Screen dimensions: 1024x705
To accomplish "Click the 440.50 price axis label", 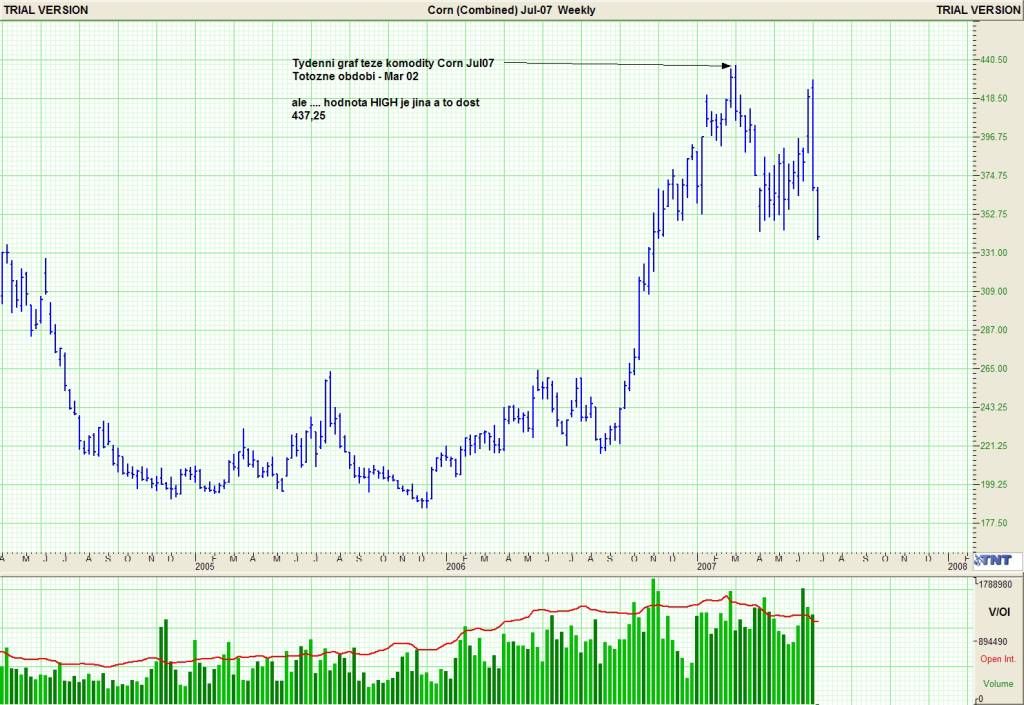I will 993,59.
